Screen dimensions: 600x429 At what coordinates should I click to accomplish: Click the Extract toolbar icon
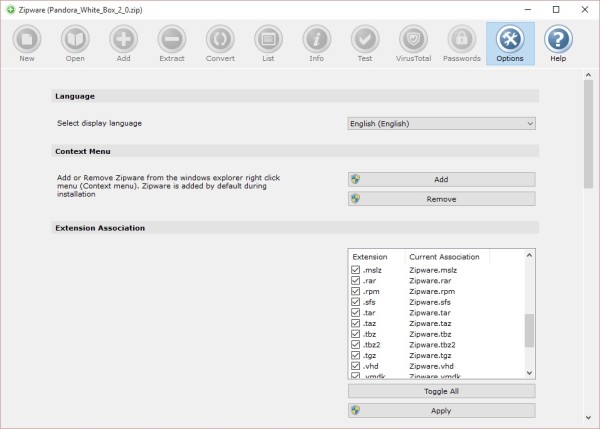[x=172, y=39]
